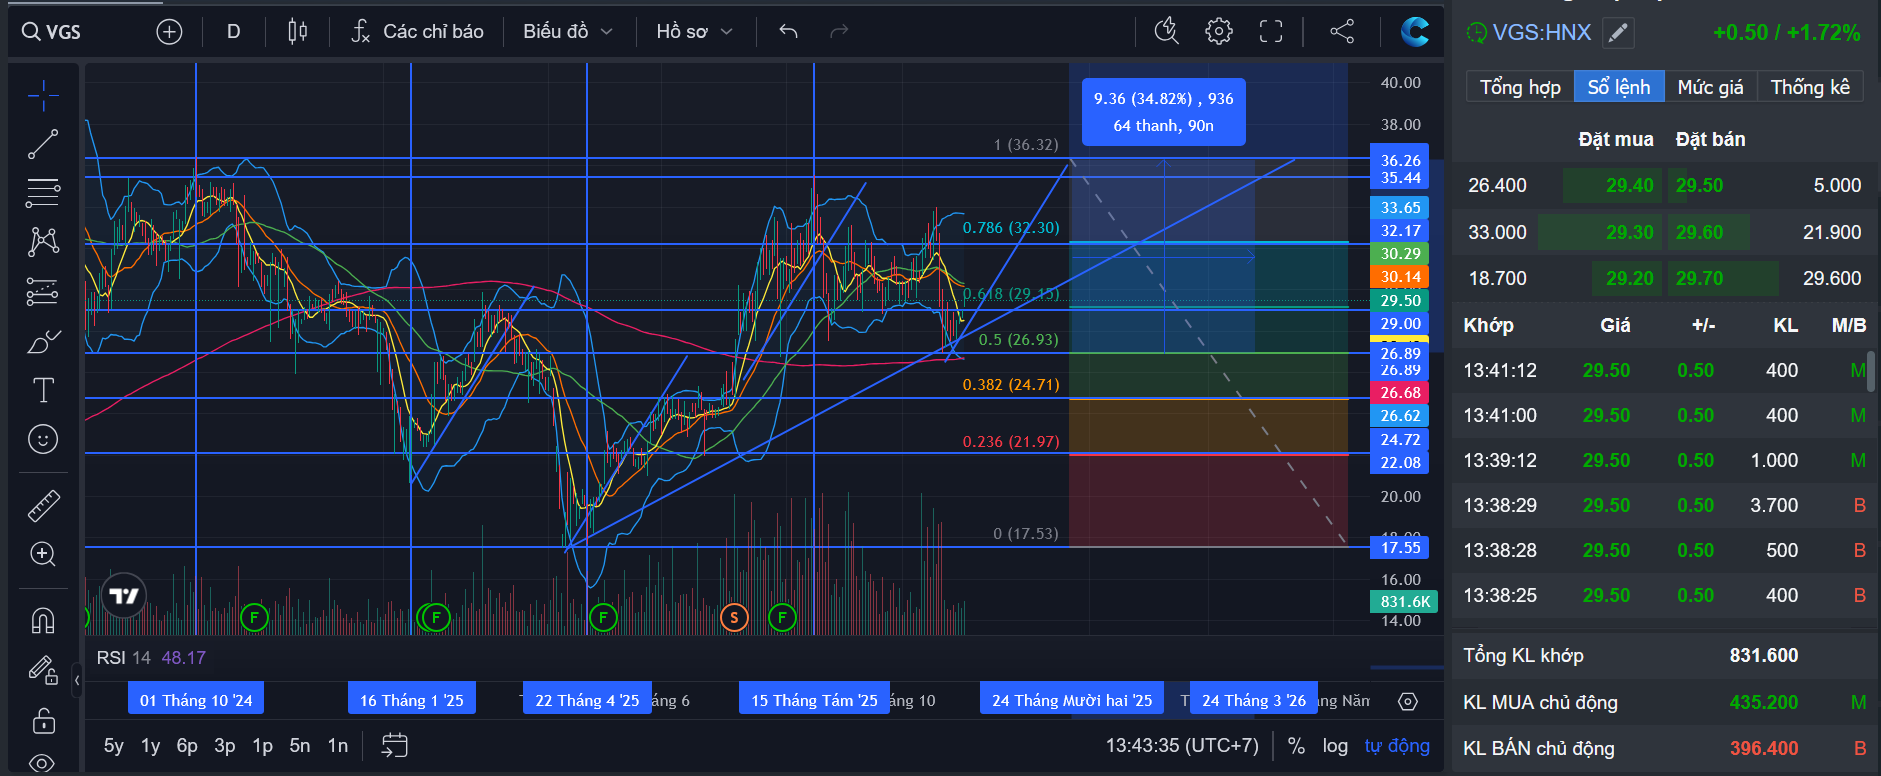Open chart settings gear
Screen dimensions: 1881x776
pyautogui.click(x=1219, y=32)
